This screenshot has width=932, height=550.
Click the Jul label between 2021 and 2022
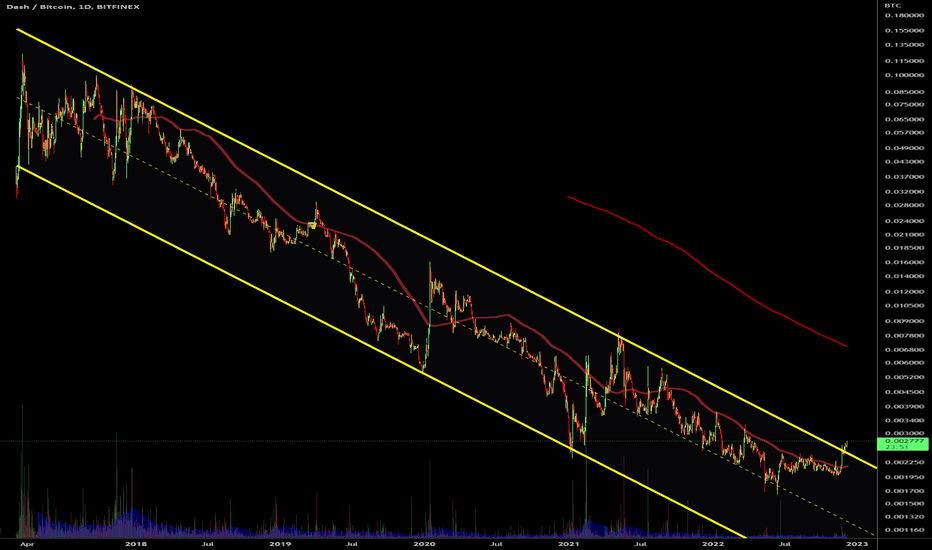(640, 543)
